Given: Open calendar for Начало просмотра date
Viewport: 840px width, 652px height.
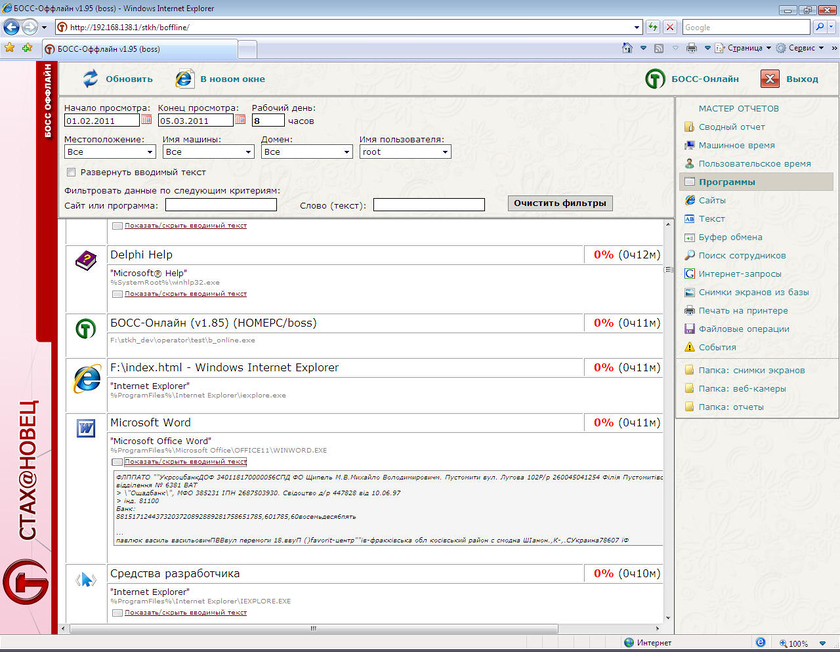Looking at the screenshot, I should pyautogui.click(x=147, y=120).
